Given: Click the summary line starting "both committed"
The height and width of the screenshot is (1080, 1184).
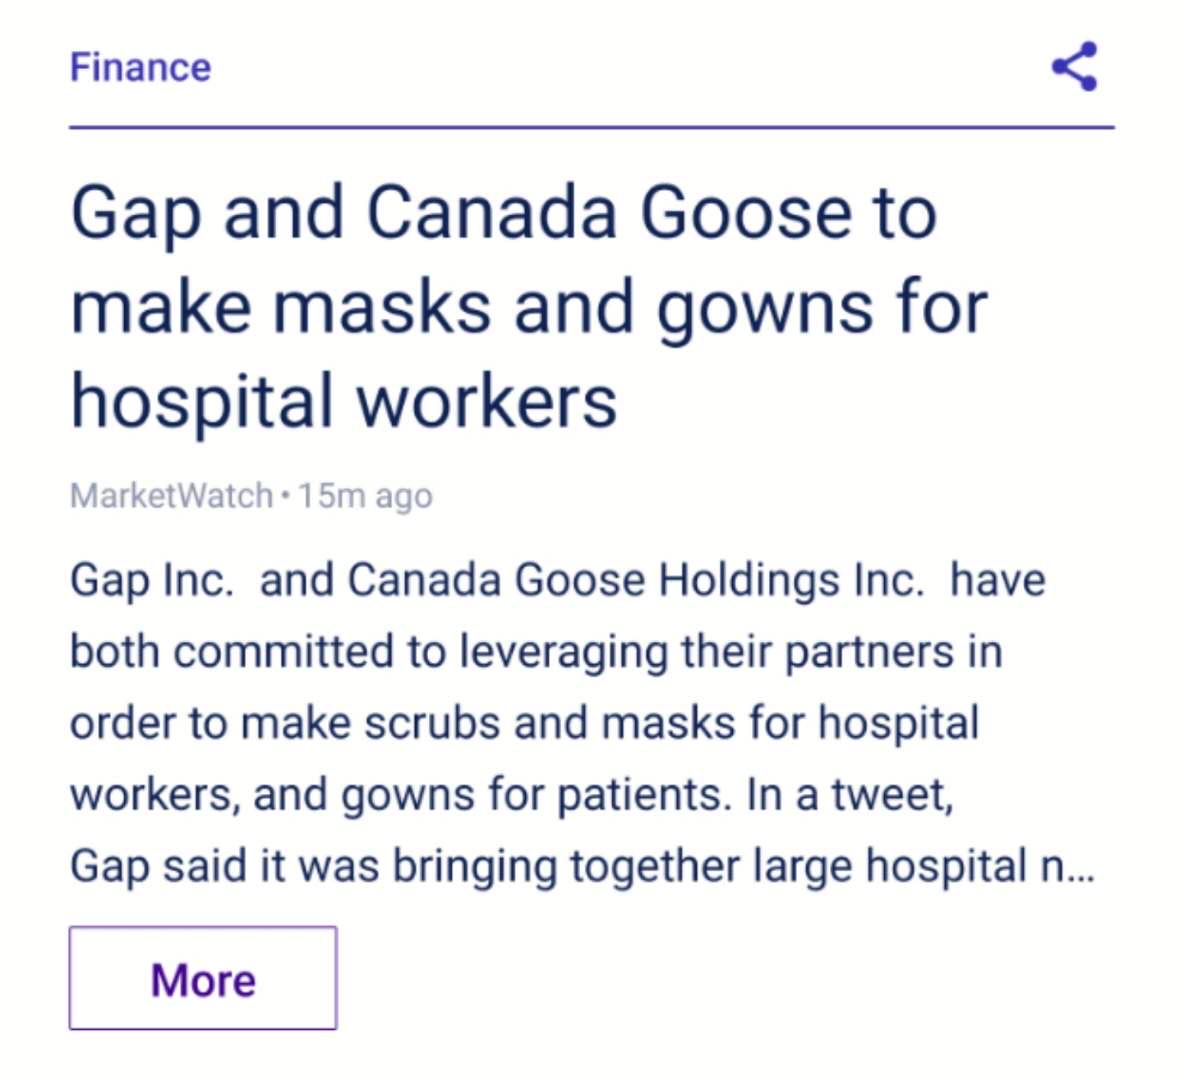Looking at the screenshot, I should click(536, 653).
